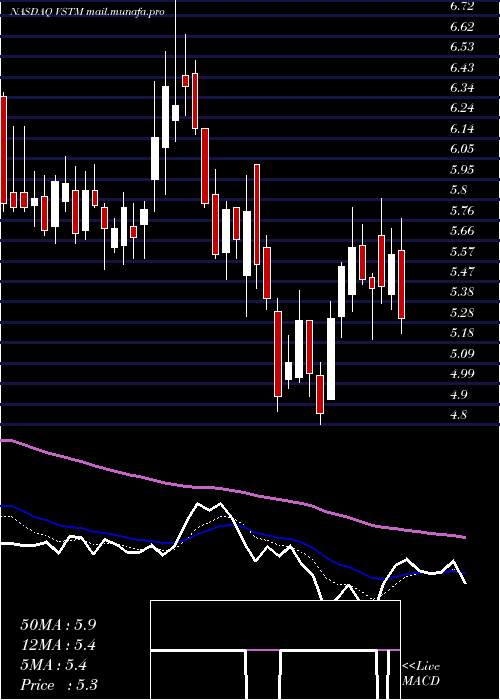Select the 5.47 price axis label
The width and height of the screenshot is (500, 700).
[x=462, y=271]
